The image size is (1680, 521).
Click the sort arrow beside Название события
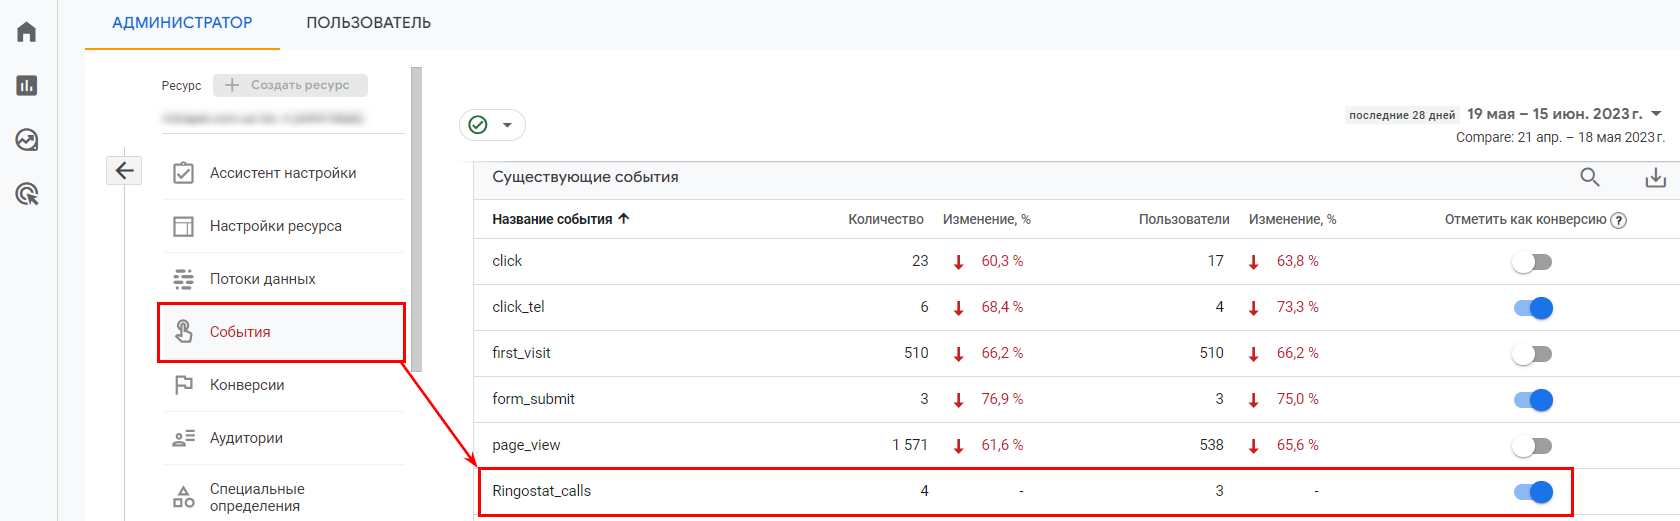pos(624,218)
